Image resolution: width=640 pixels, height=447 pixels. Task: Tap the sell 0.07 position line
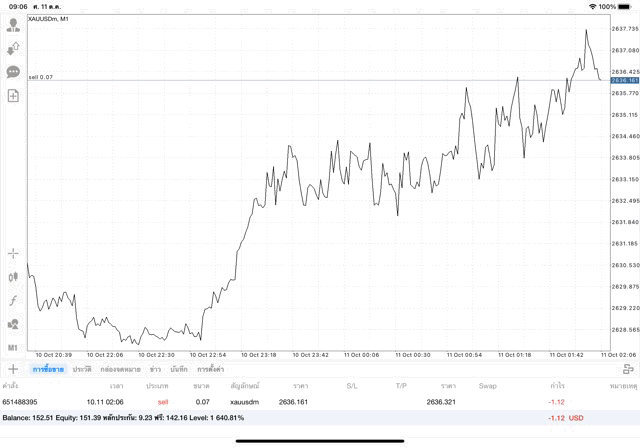coord(41,77)
